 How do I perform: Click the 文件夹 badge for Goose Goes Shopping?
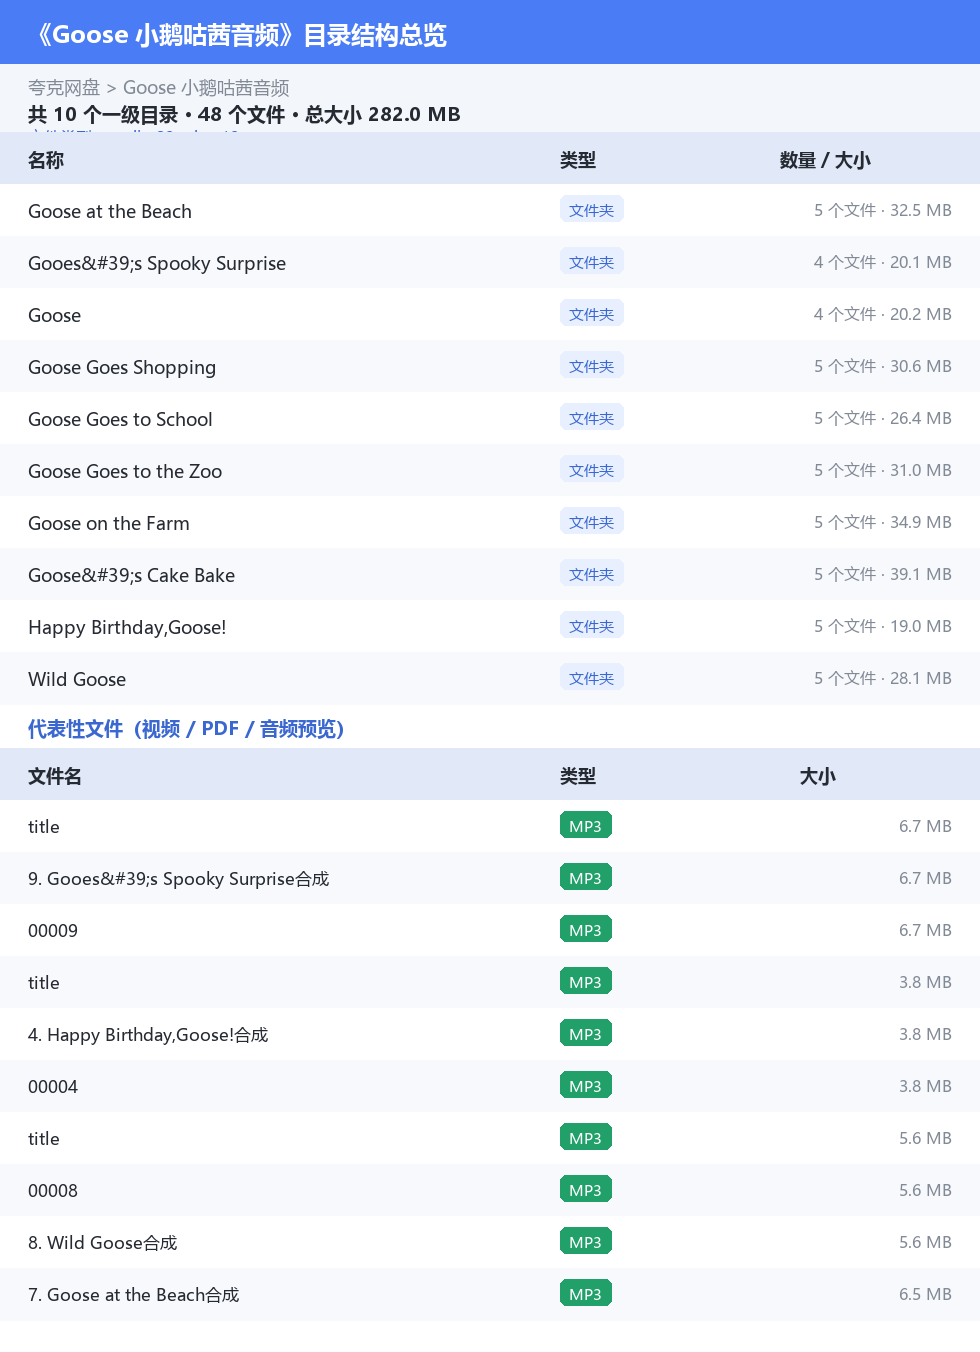(x=592, y=365)
